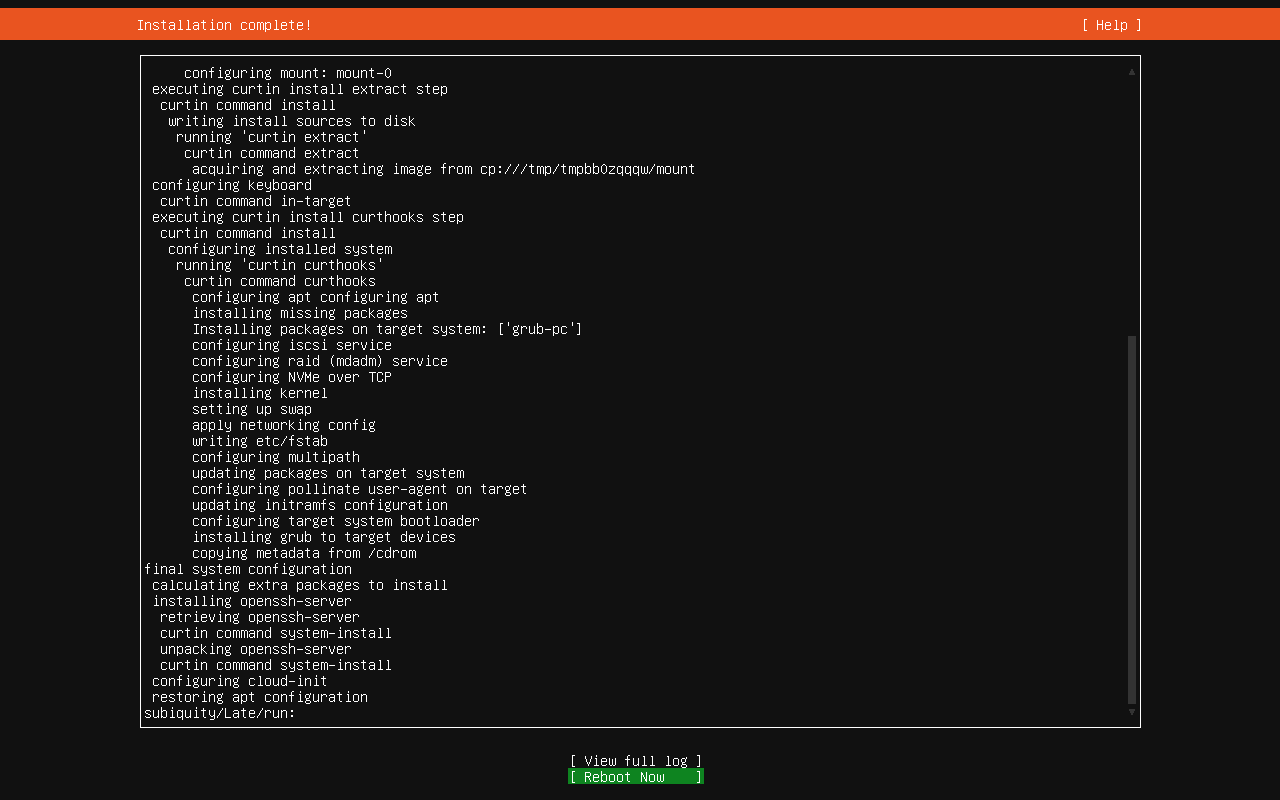Open the View full log option
1280x800 pixels.
[x=635, y=761]
